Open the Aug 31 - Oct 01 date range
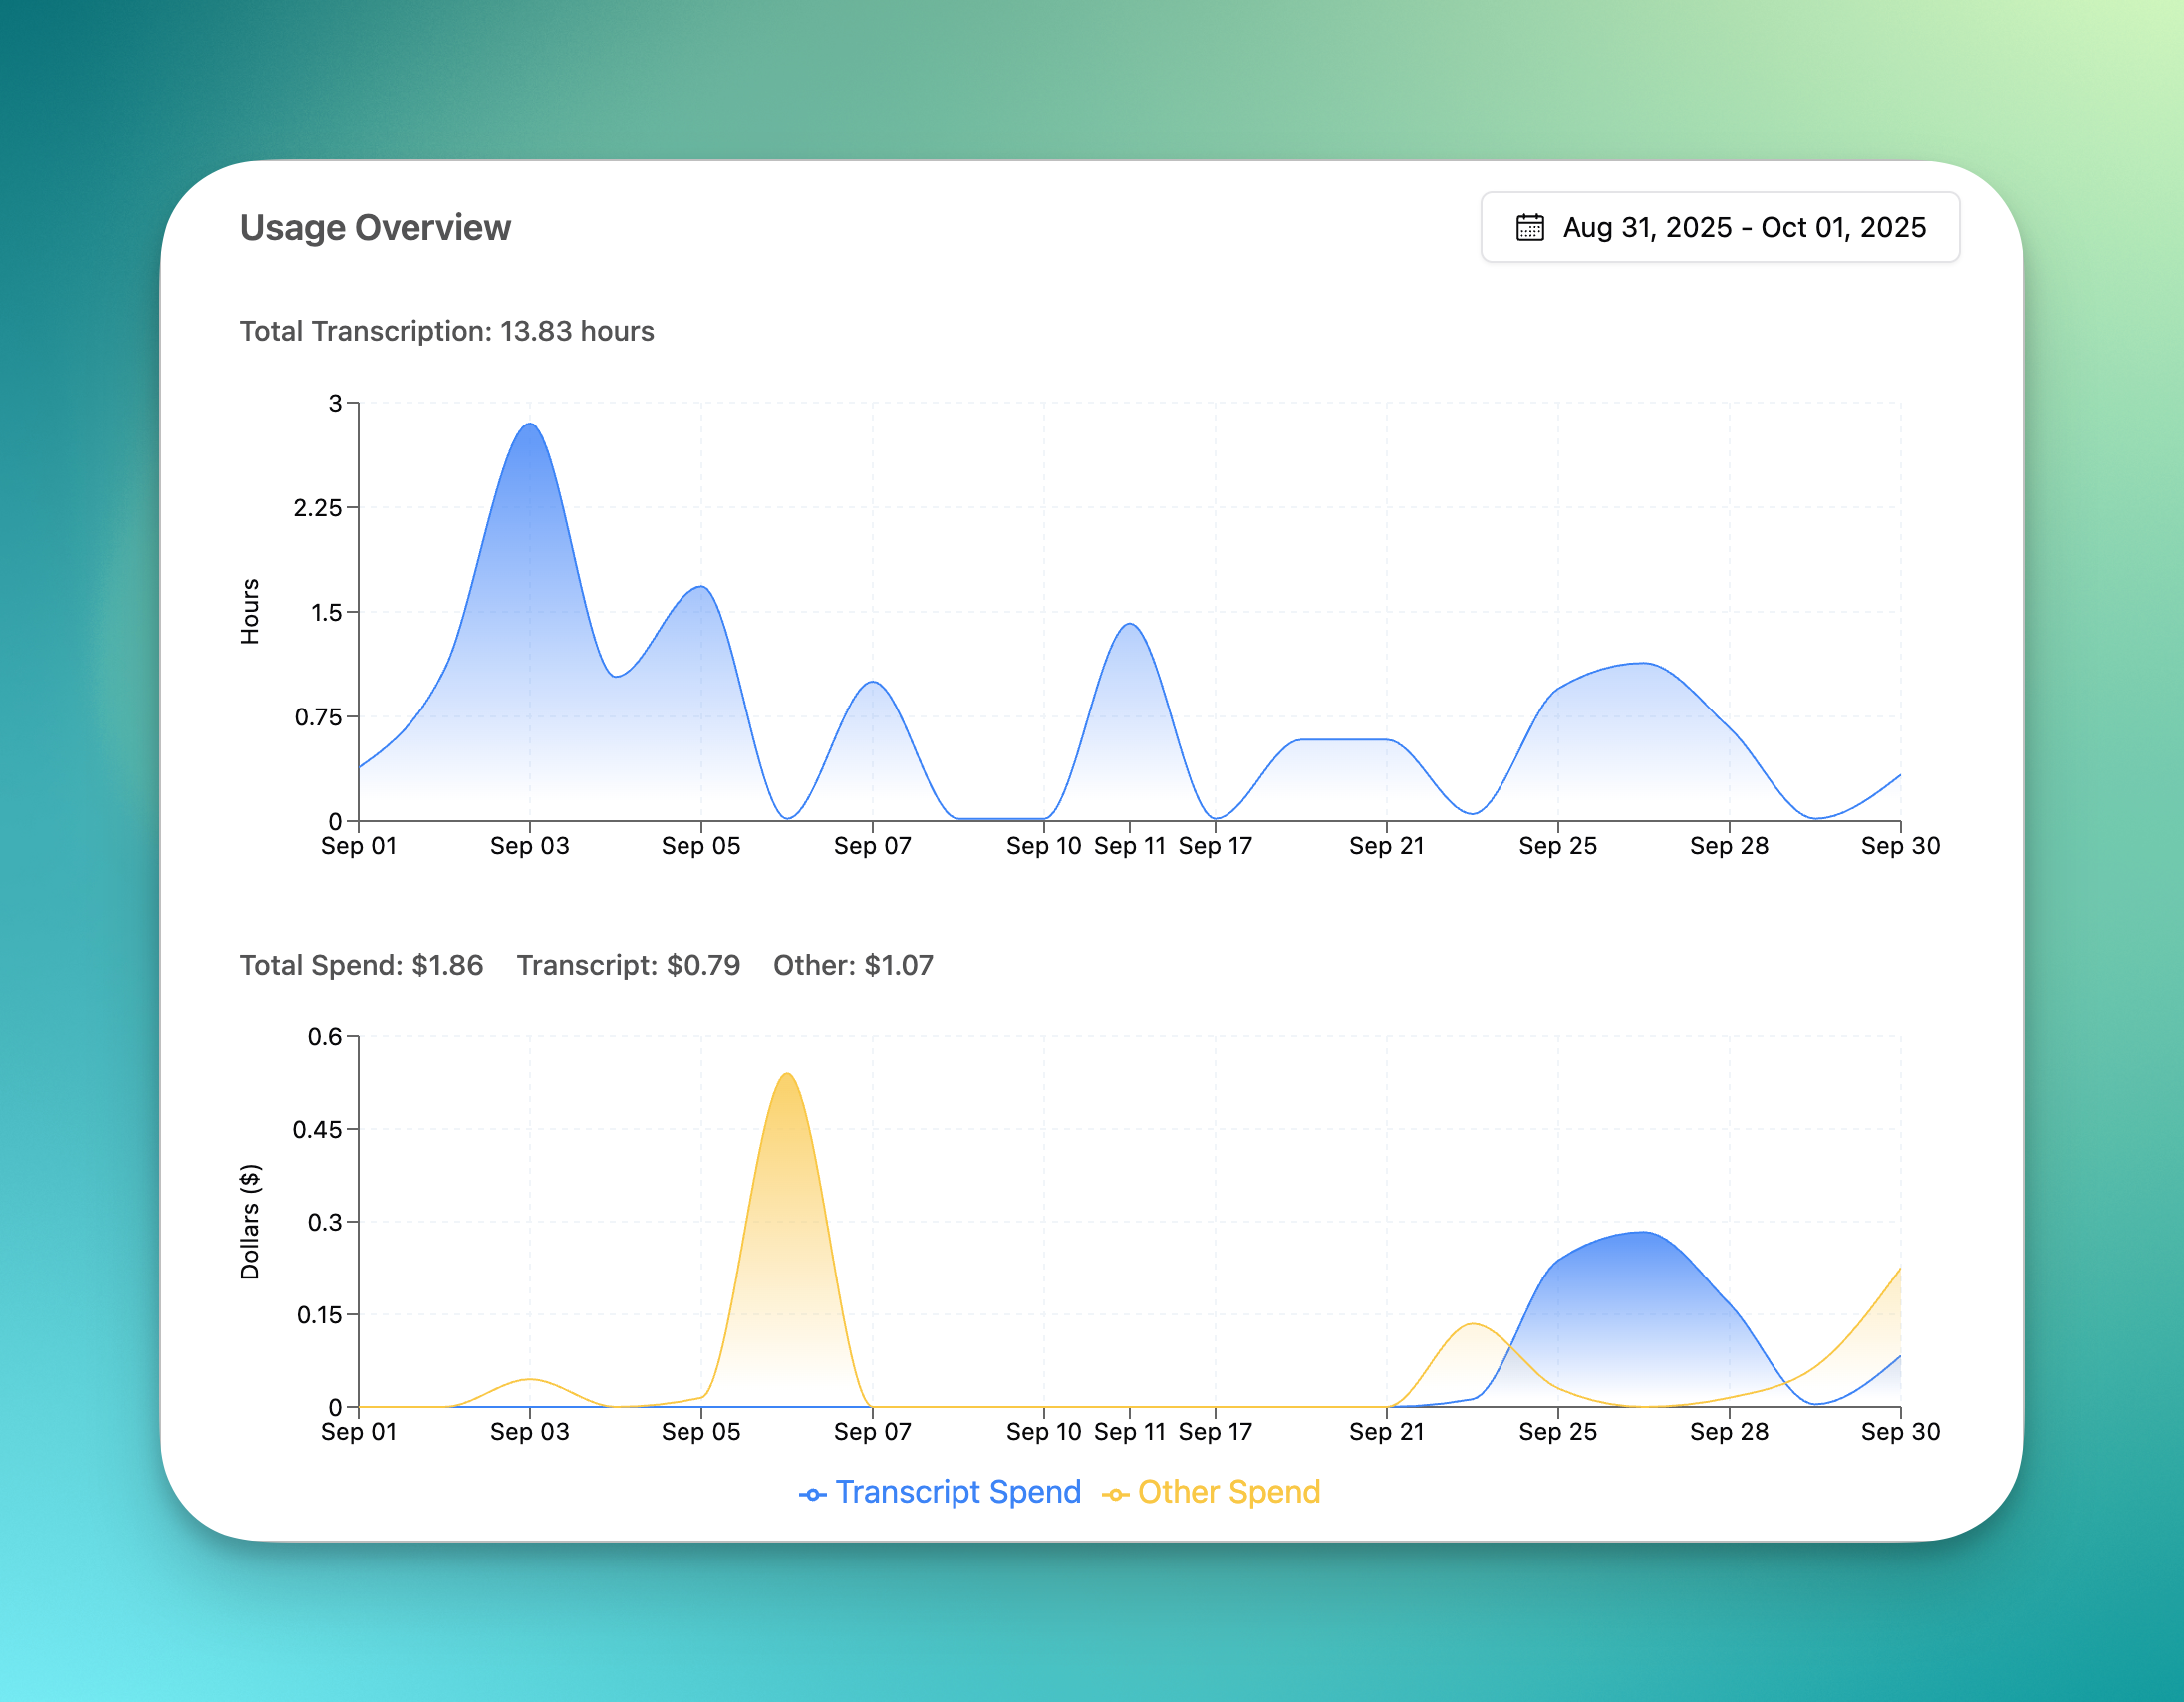 click(1742, 227)
